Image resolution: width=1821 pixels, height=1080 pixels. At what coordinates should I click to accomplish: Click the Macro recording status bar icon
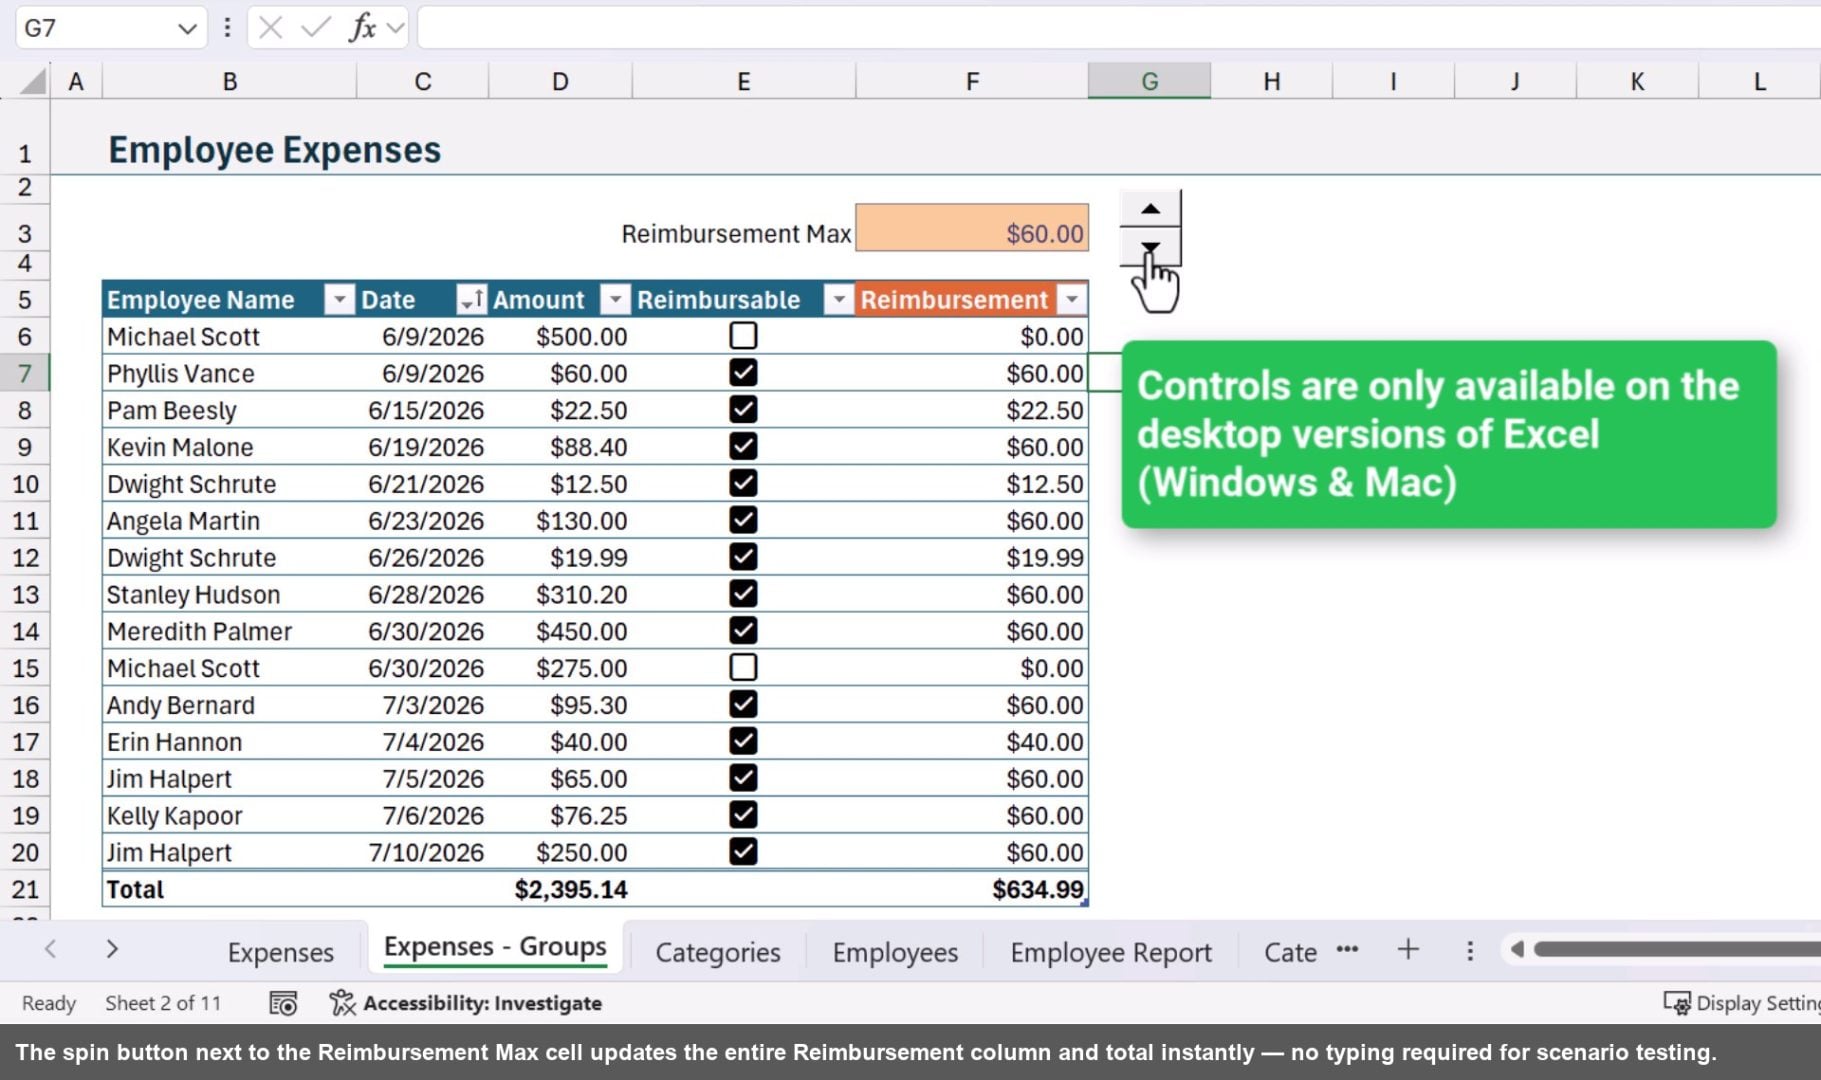tap(283, 1003)
